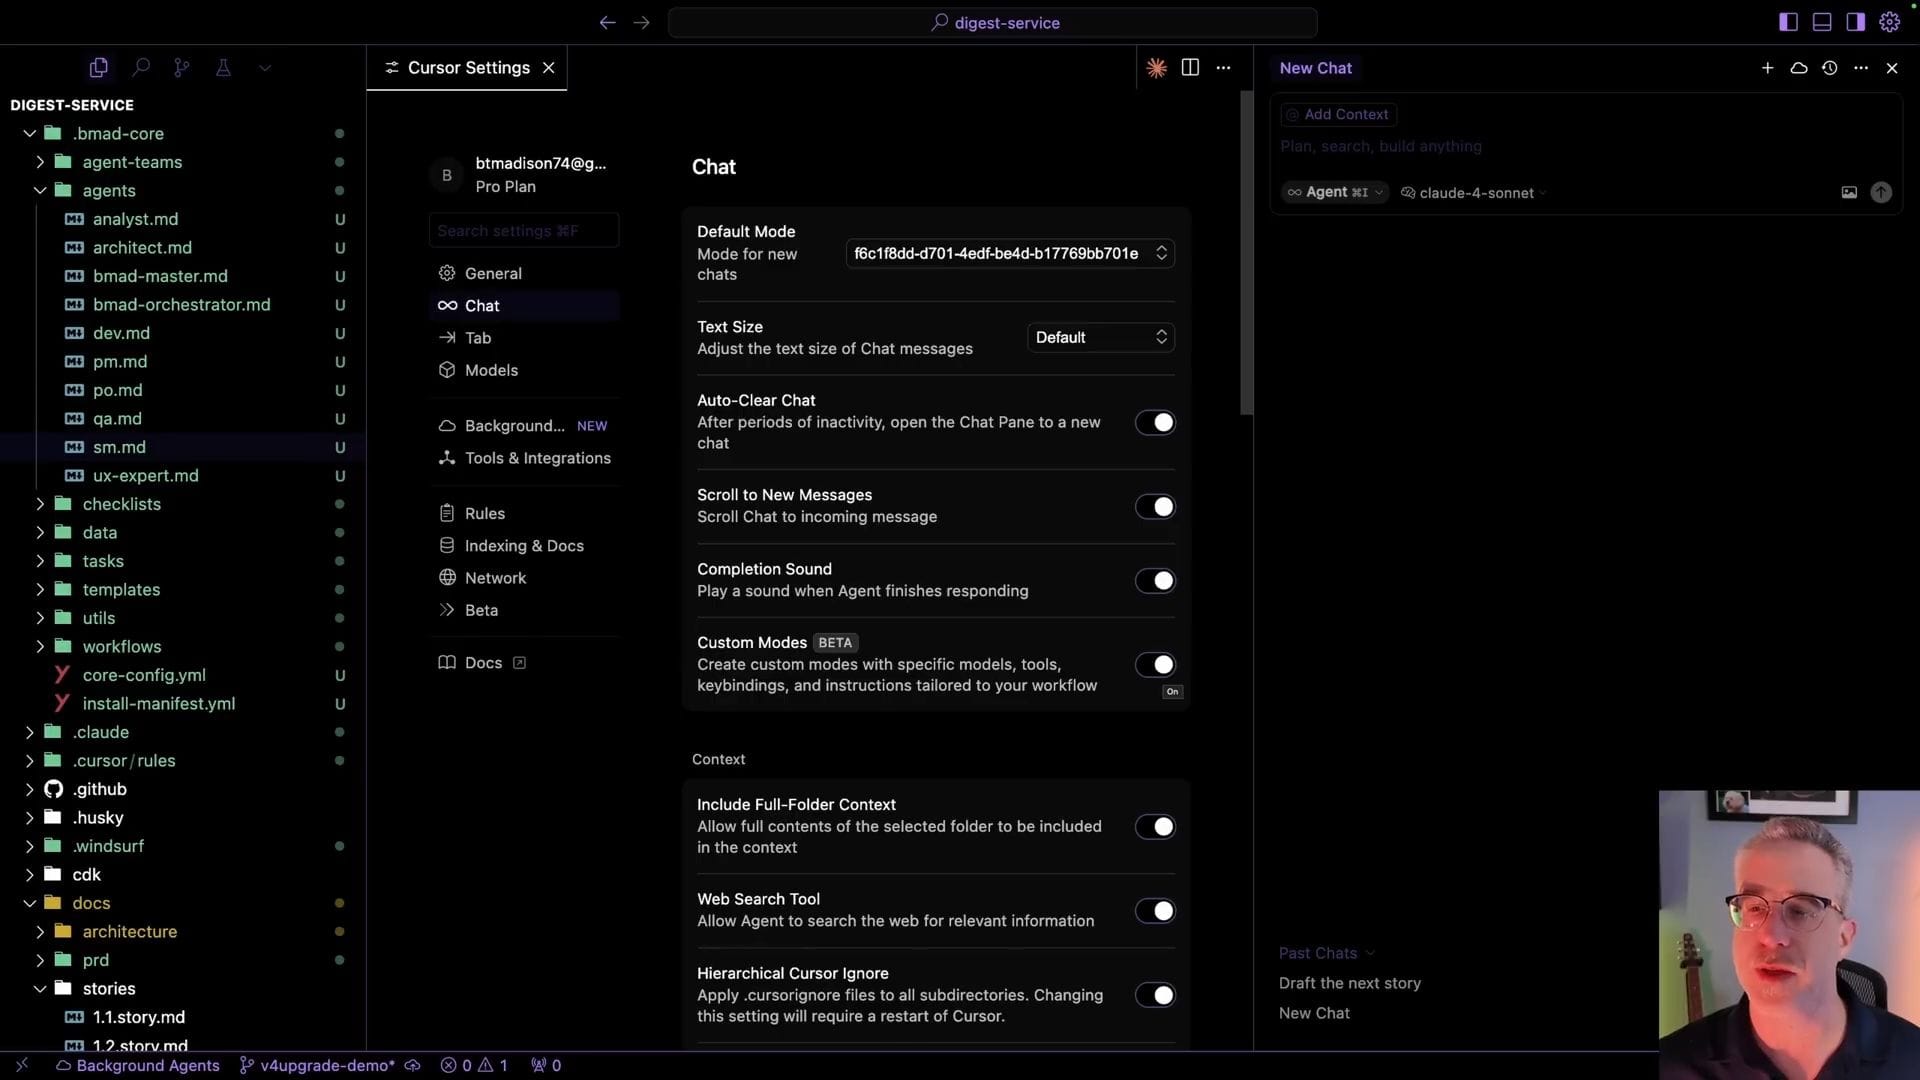Open past chat Draft the next story
Screen dimensions: 1920x1080
(1349, 983)
